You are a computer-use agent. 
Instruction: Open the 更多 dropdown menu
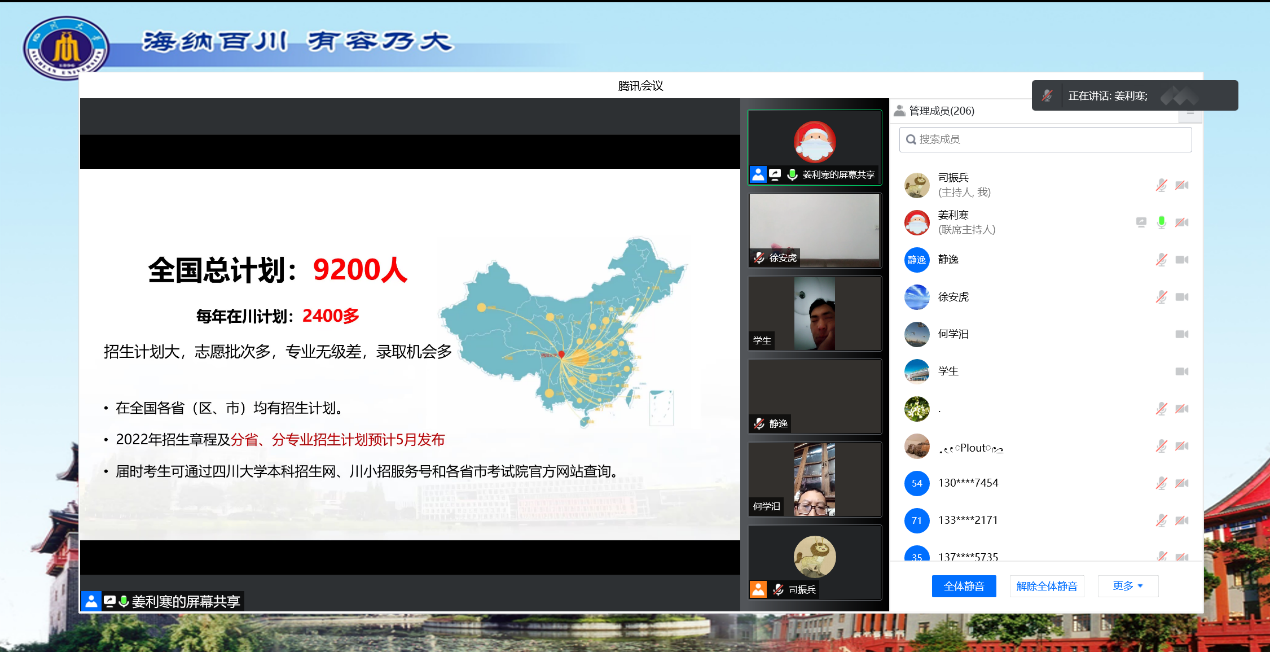tap(1128, 586)
